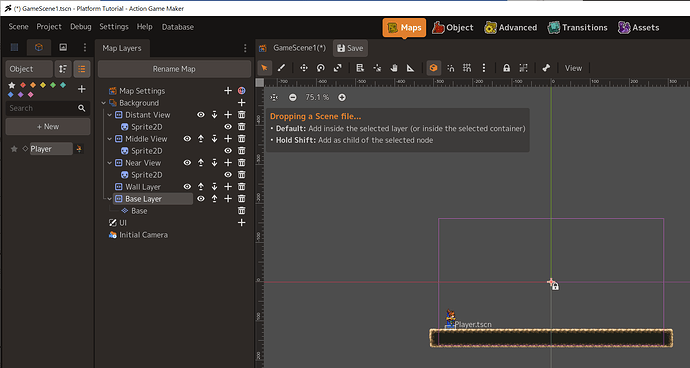Click the Rename Map button
Screen dimensions: 690x368
click(x=174, y=69)
